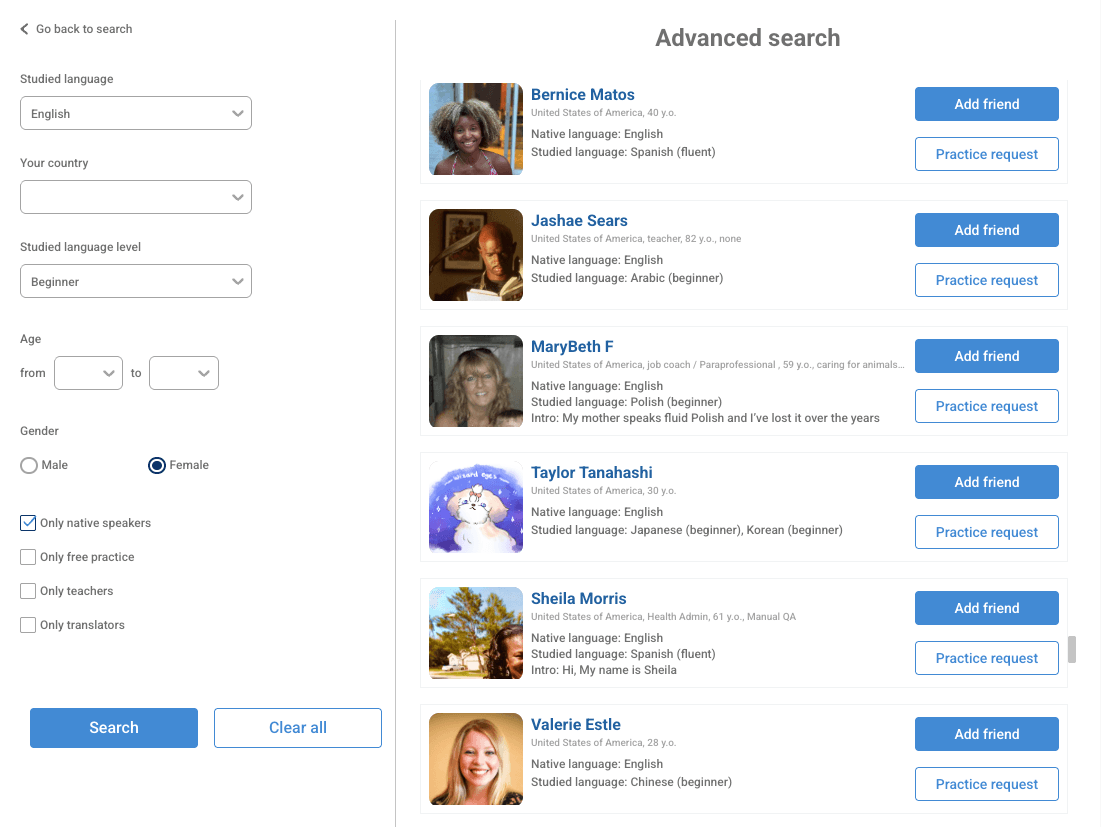The height and width of the screenshot is (827, 1101).
Task: Open Taylor Tanahashi avatar image
Action: [x=475, y=507]
